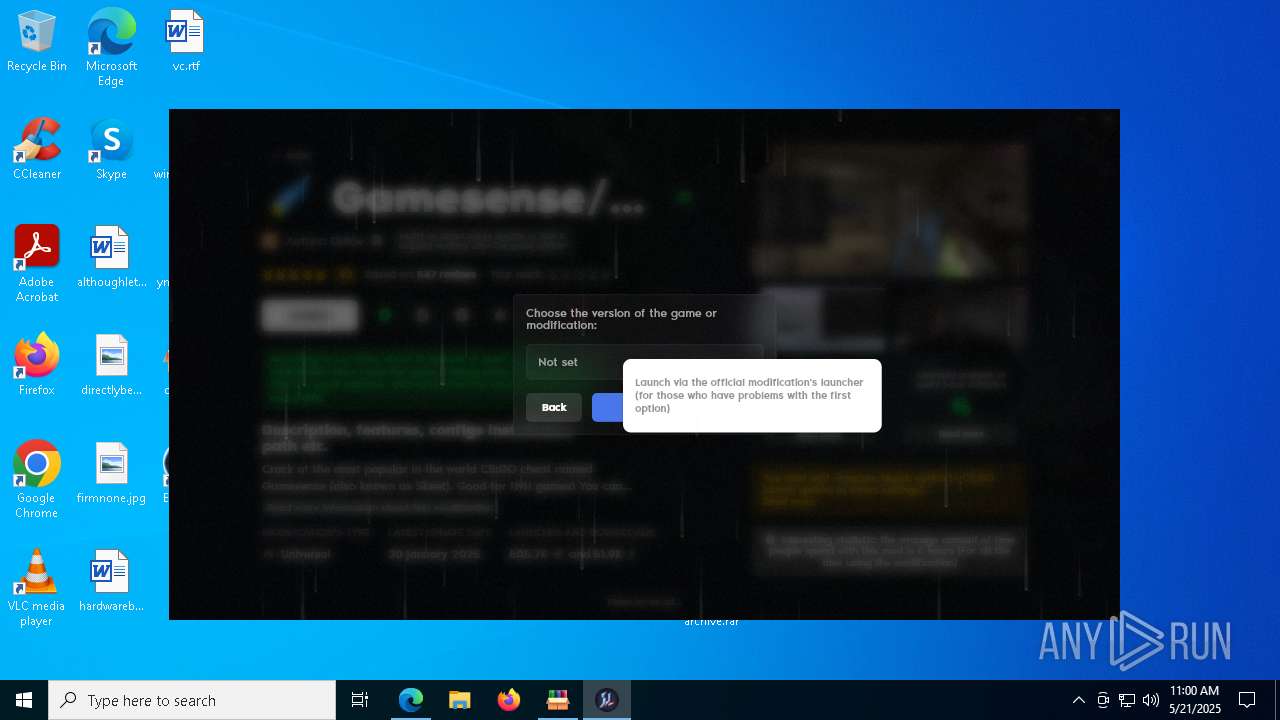1280x720 pixels.
Task: Select the althoughlet... Word document
Action: (111, 257)
